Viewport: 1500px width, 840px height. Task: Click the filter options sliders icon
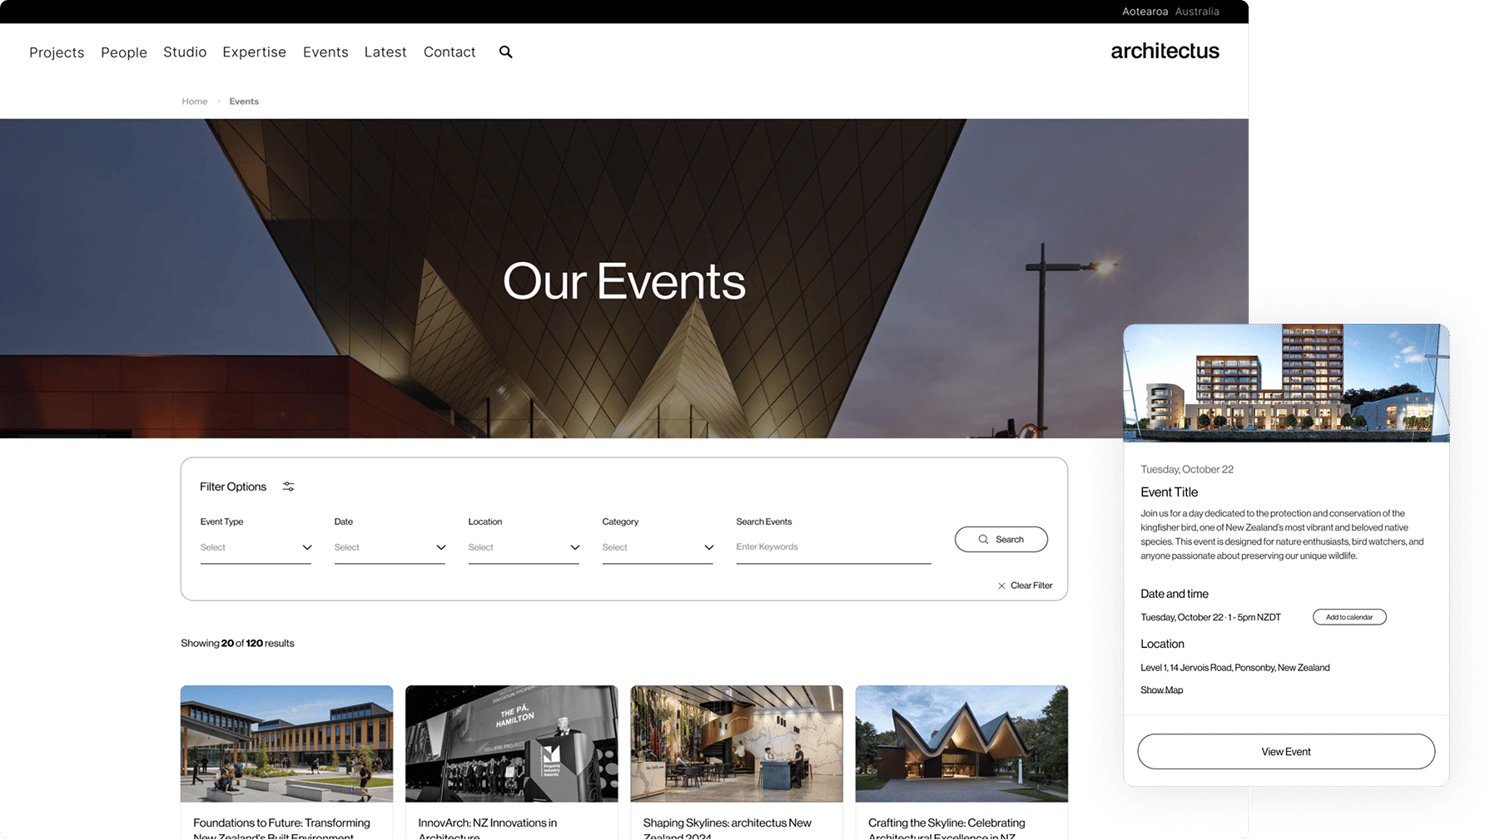(x=288, y=487)
